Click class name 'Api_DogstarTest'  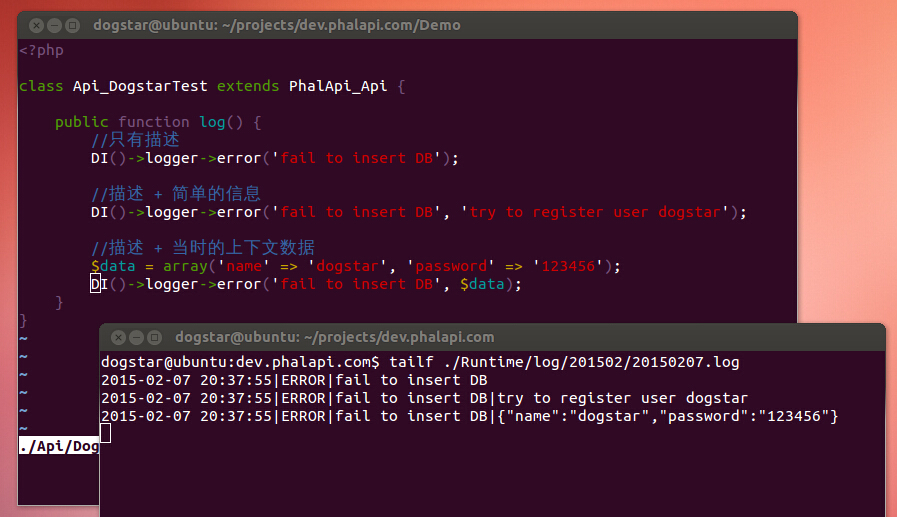pyautogui.click(x=140, y=86)
